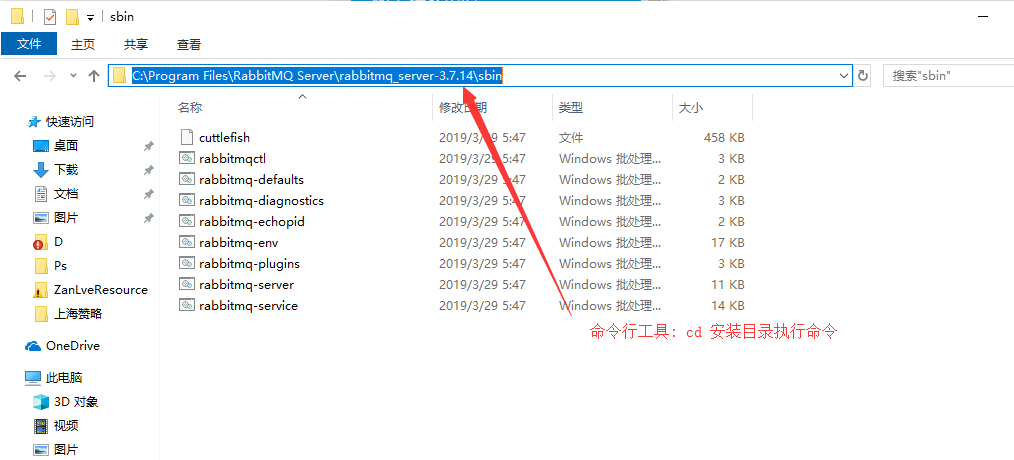Screen dimensions: 1014x460
Task: Click the 14 KB size of rabbitmq-service
Action: click(728, 305)
